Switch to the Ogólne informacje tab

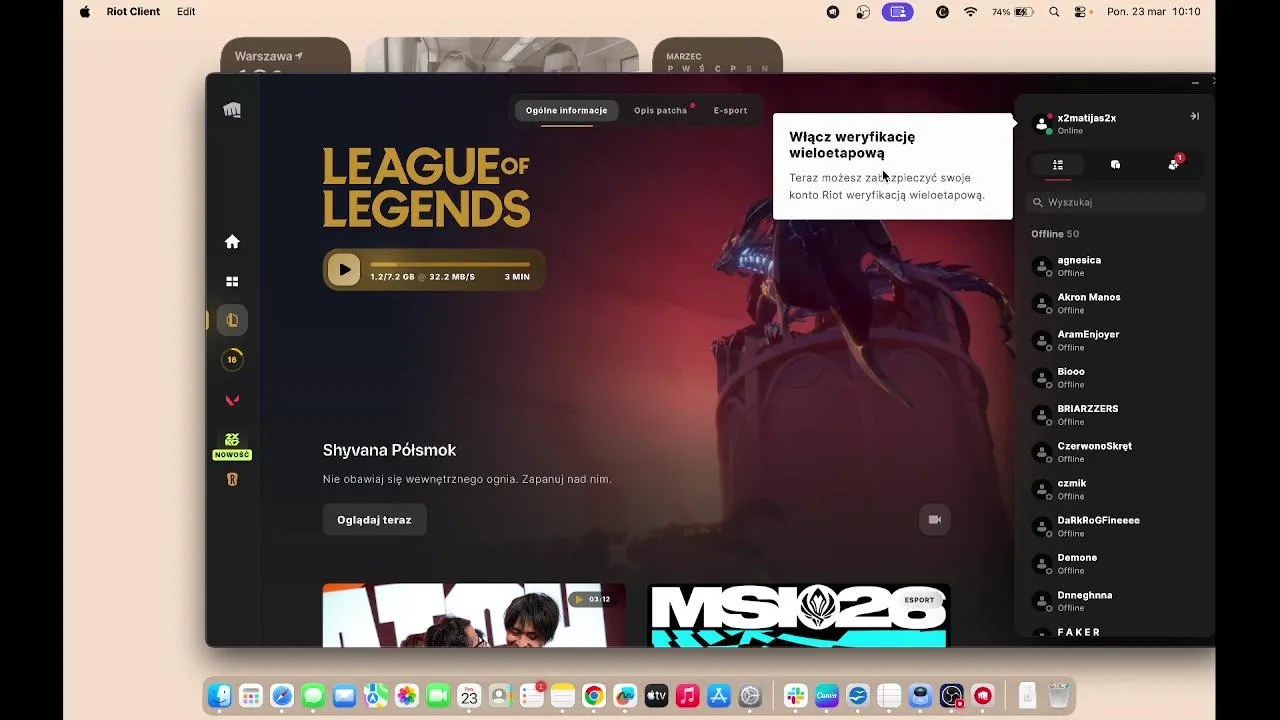pos(567,111)
